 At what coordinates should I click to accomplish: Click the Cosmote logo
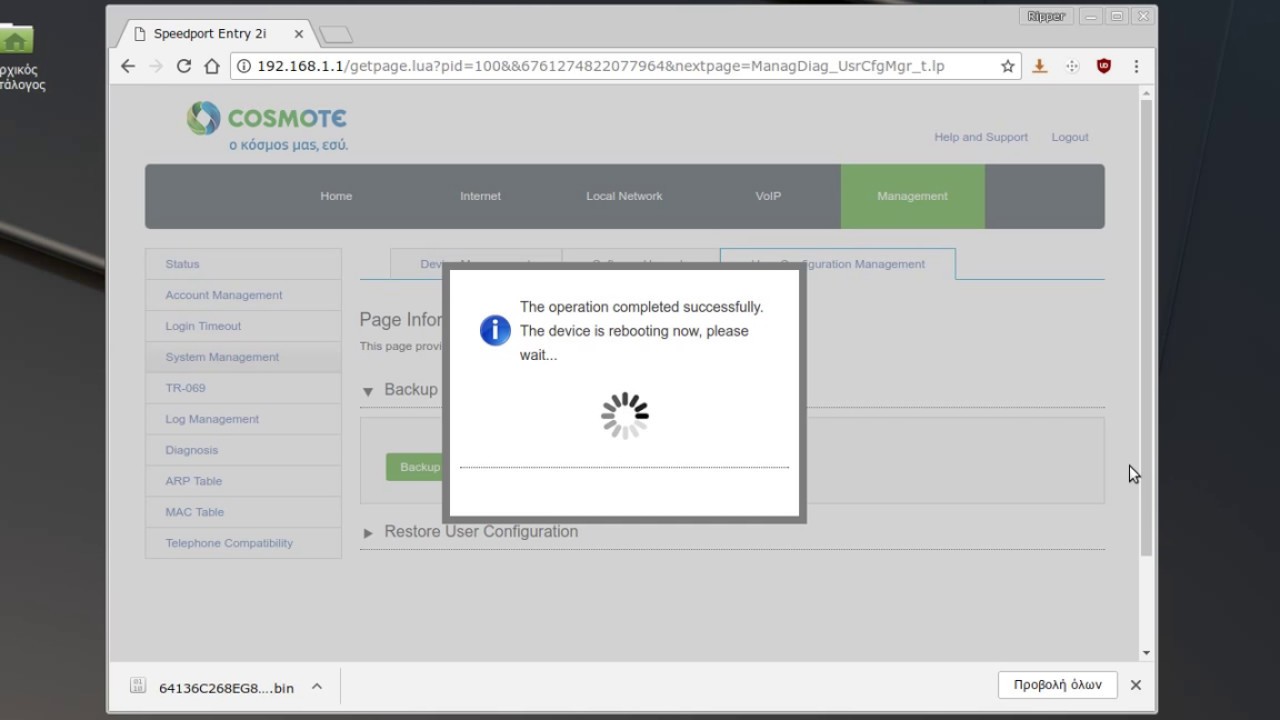267,126
